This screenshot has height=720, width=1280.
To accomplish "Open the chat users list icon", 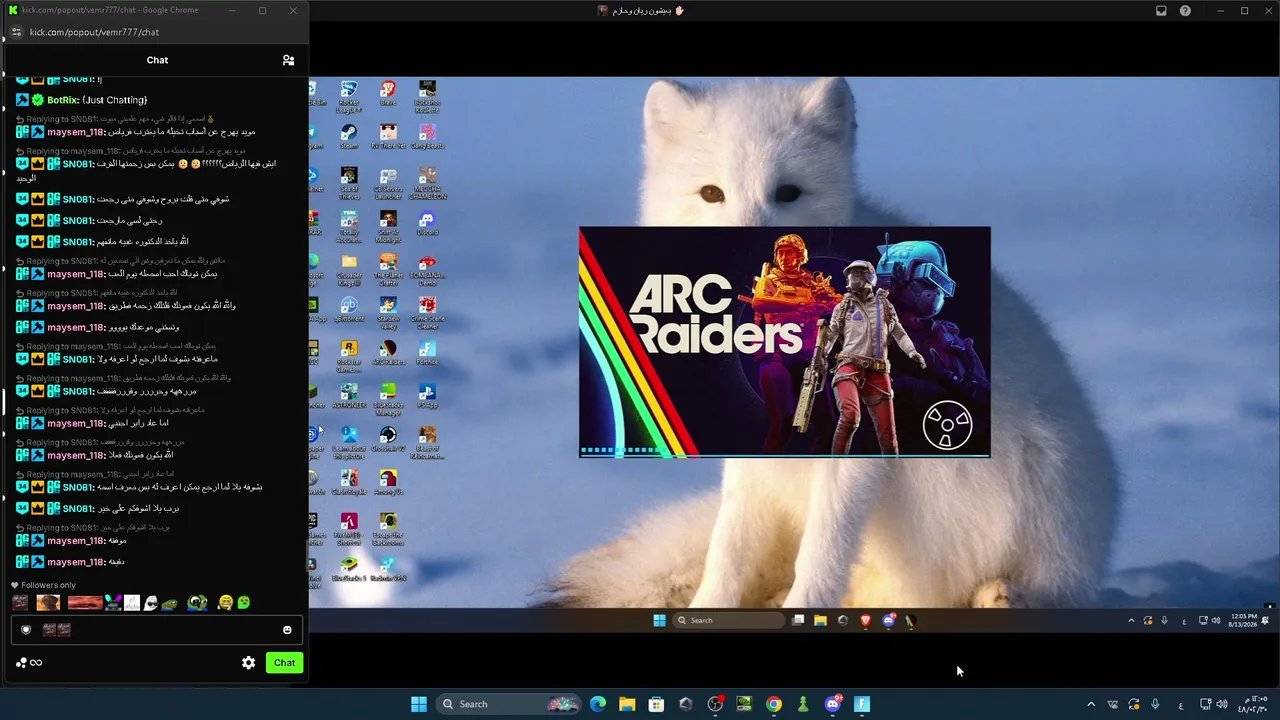I will (288, 60).
